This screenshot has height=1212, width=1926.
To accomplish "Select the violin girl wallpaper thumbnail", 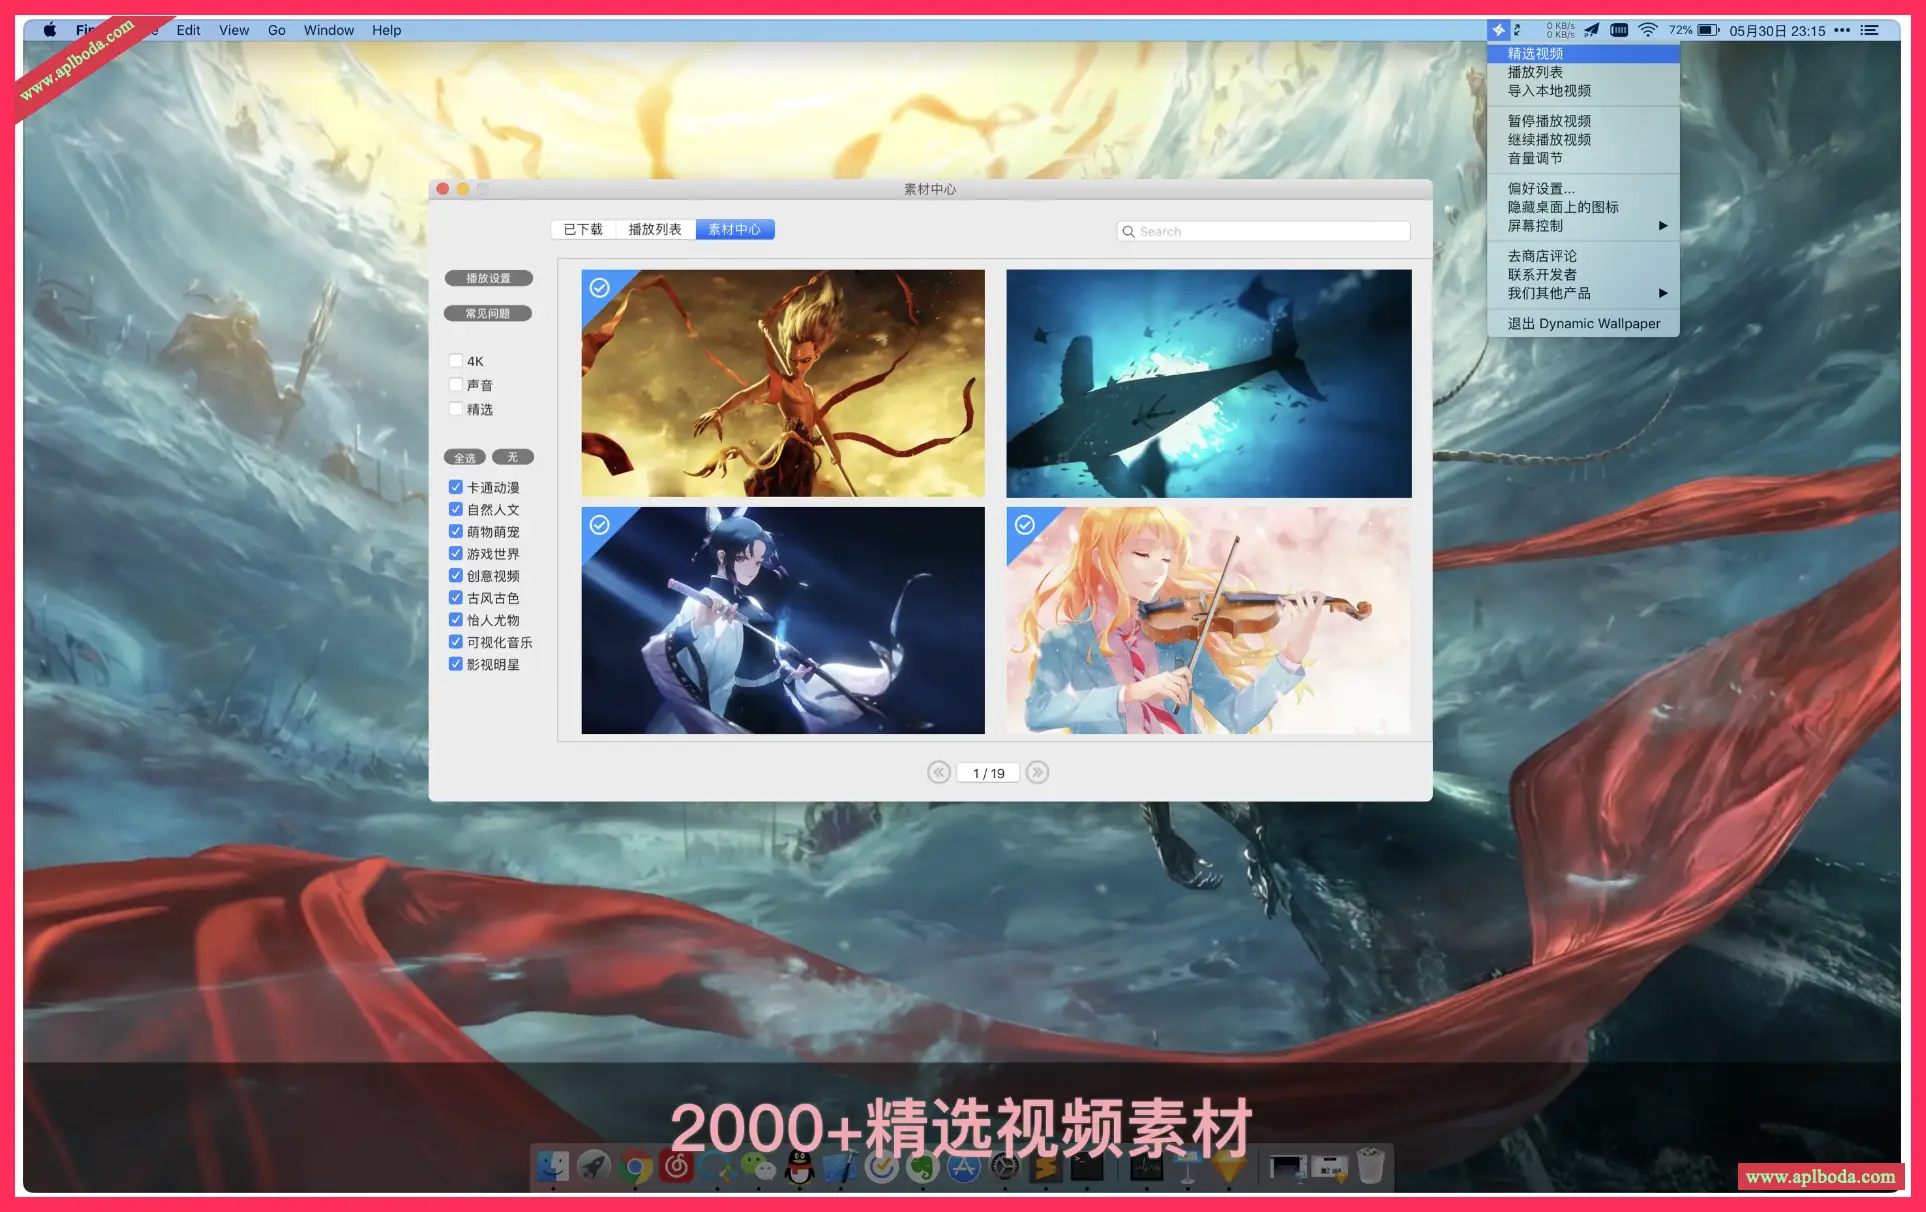I will click(1208, 620).
